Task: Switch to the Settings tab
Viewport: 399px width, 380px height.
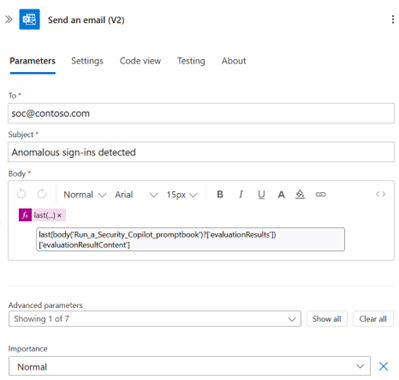Action: 87,61
